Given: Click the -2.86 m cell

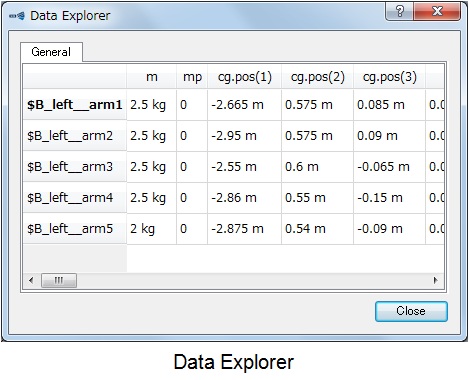Looking at the screenshot, I should point(244,198).
